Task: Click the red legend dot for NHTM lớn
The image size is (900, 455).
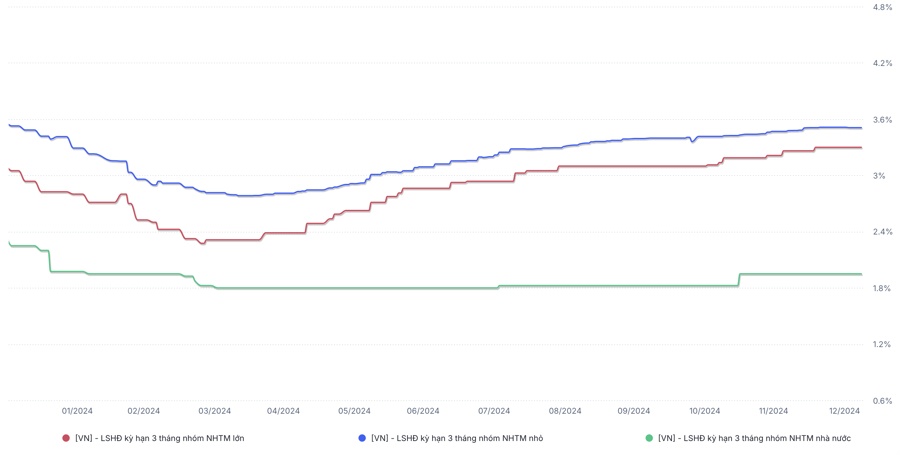Action: [x=66, y=438]
